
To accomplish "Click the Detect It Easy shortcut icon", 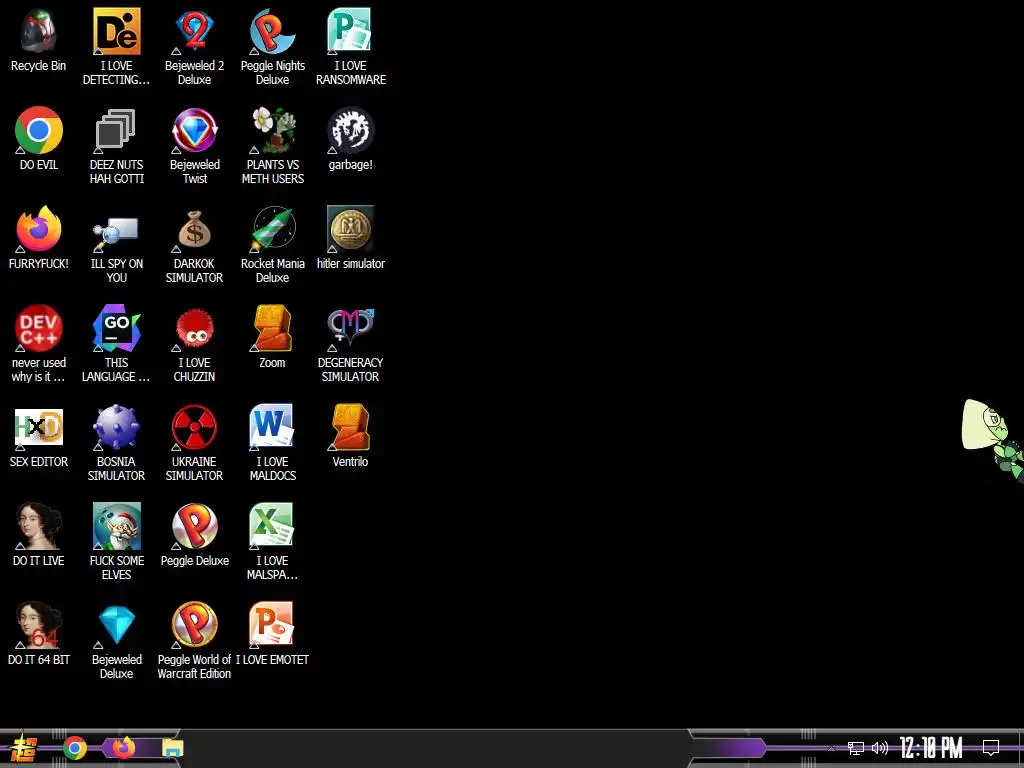I will (x=116, y=31).
